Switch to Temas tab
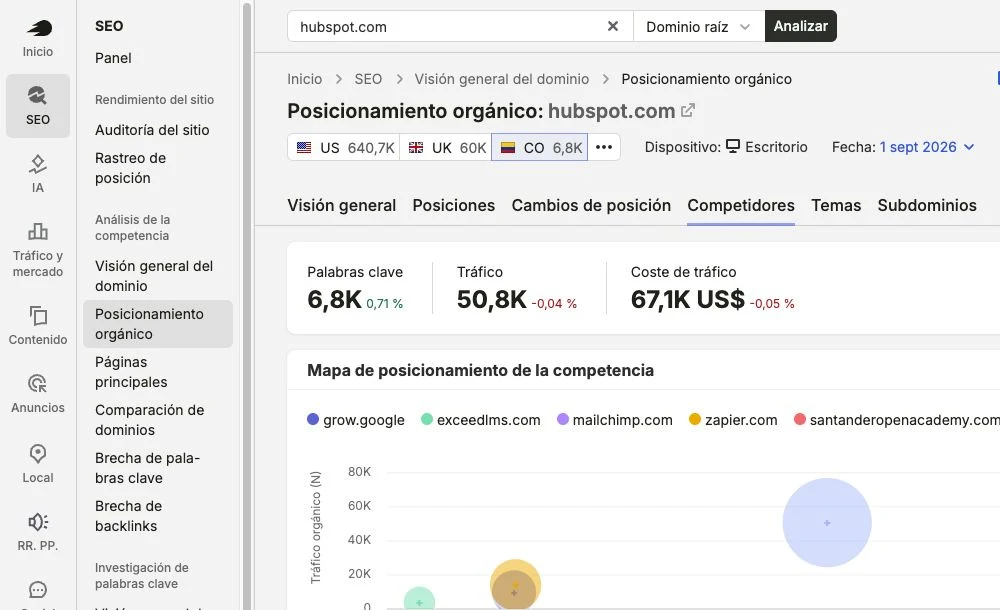The width and height of the screenshot is (1000, 610). coord(835,205)
